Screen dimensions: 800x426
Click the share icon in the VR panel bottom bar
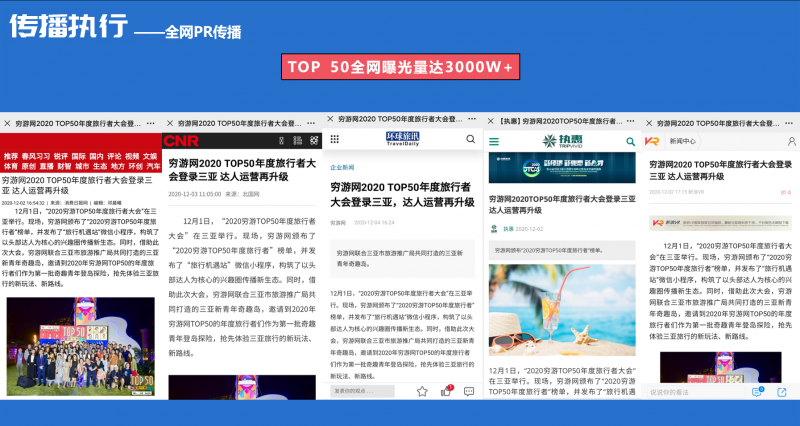[782, 392]
